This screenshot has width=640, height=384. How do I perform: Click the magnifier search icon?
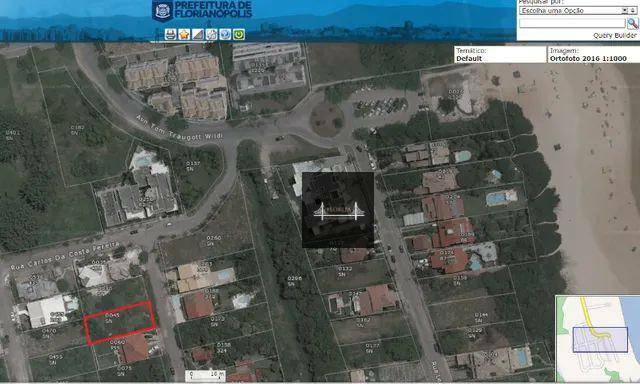(x=632, y=23)
